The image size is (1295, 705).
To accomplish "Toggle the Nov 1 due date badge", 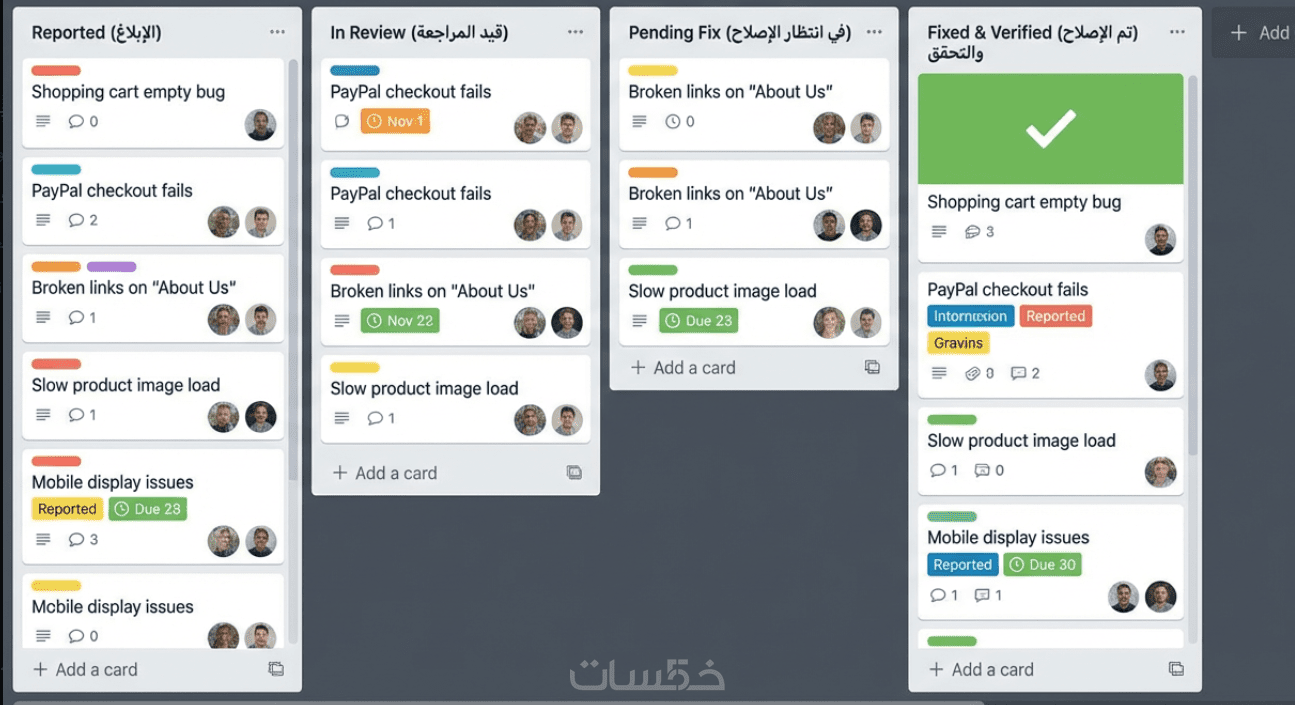I will [x=395, y=121].
